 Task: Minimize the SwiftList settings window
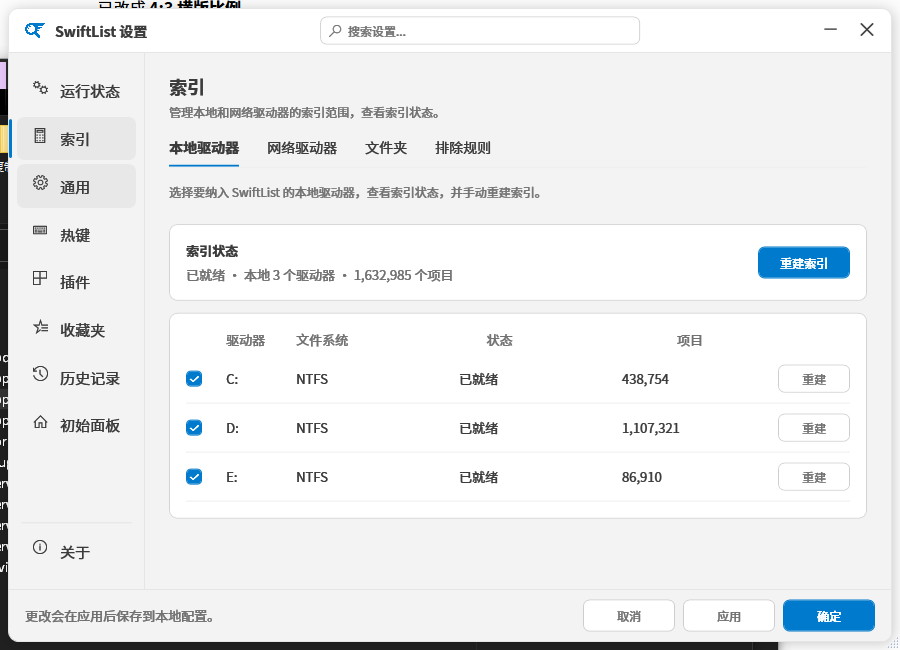831,29
